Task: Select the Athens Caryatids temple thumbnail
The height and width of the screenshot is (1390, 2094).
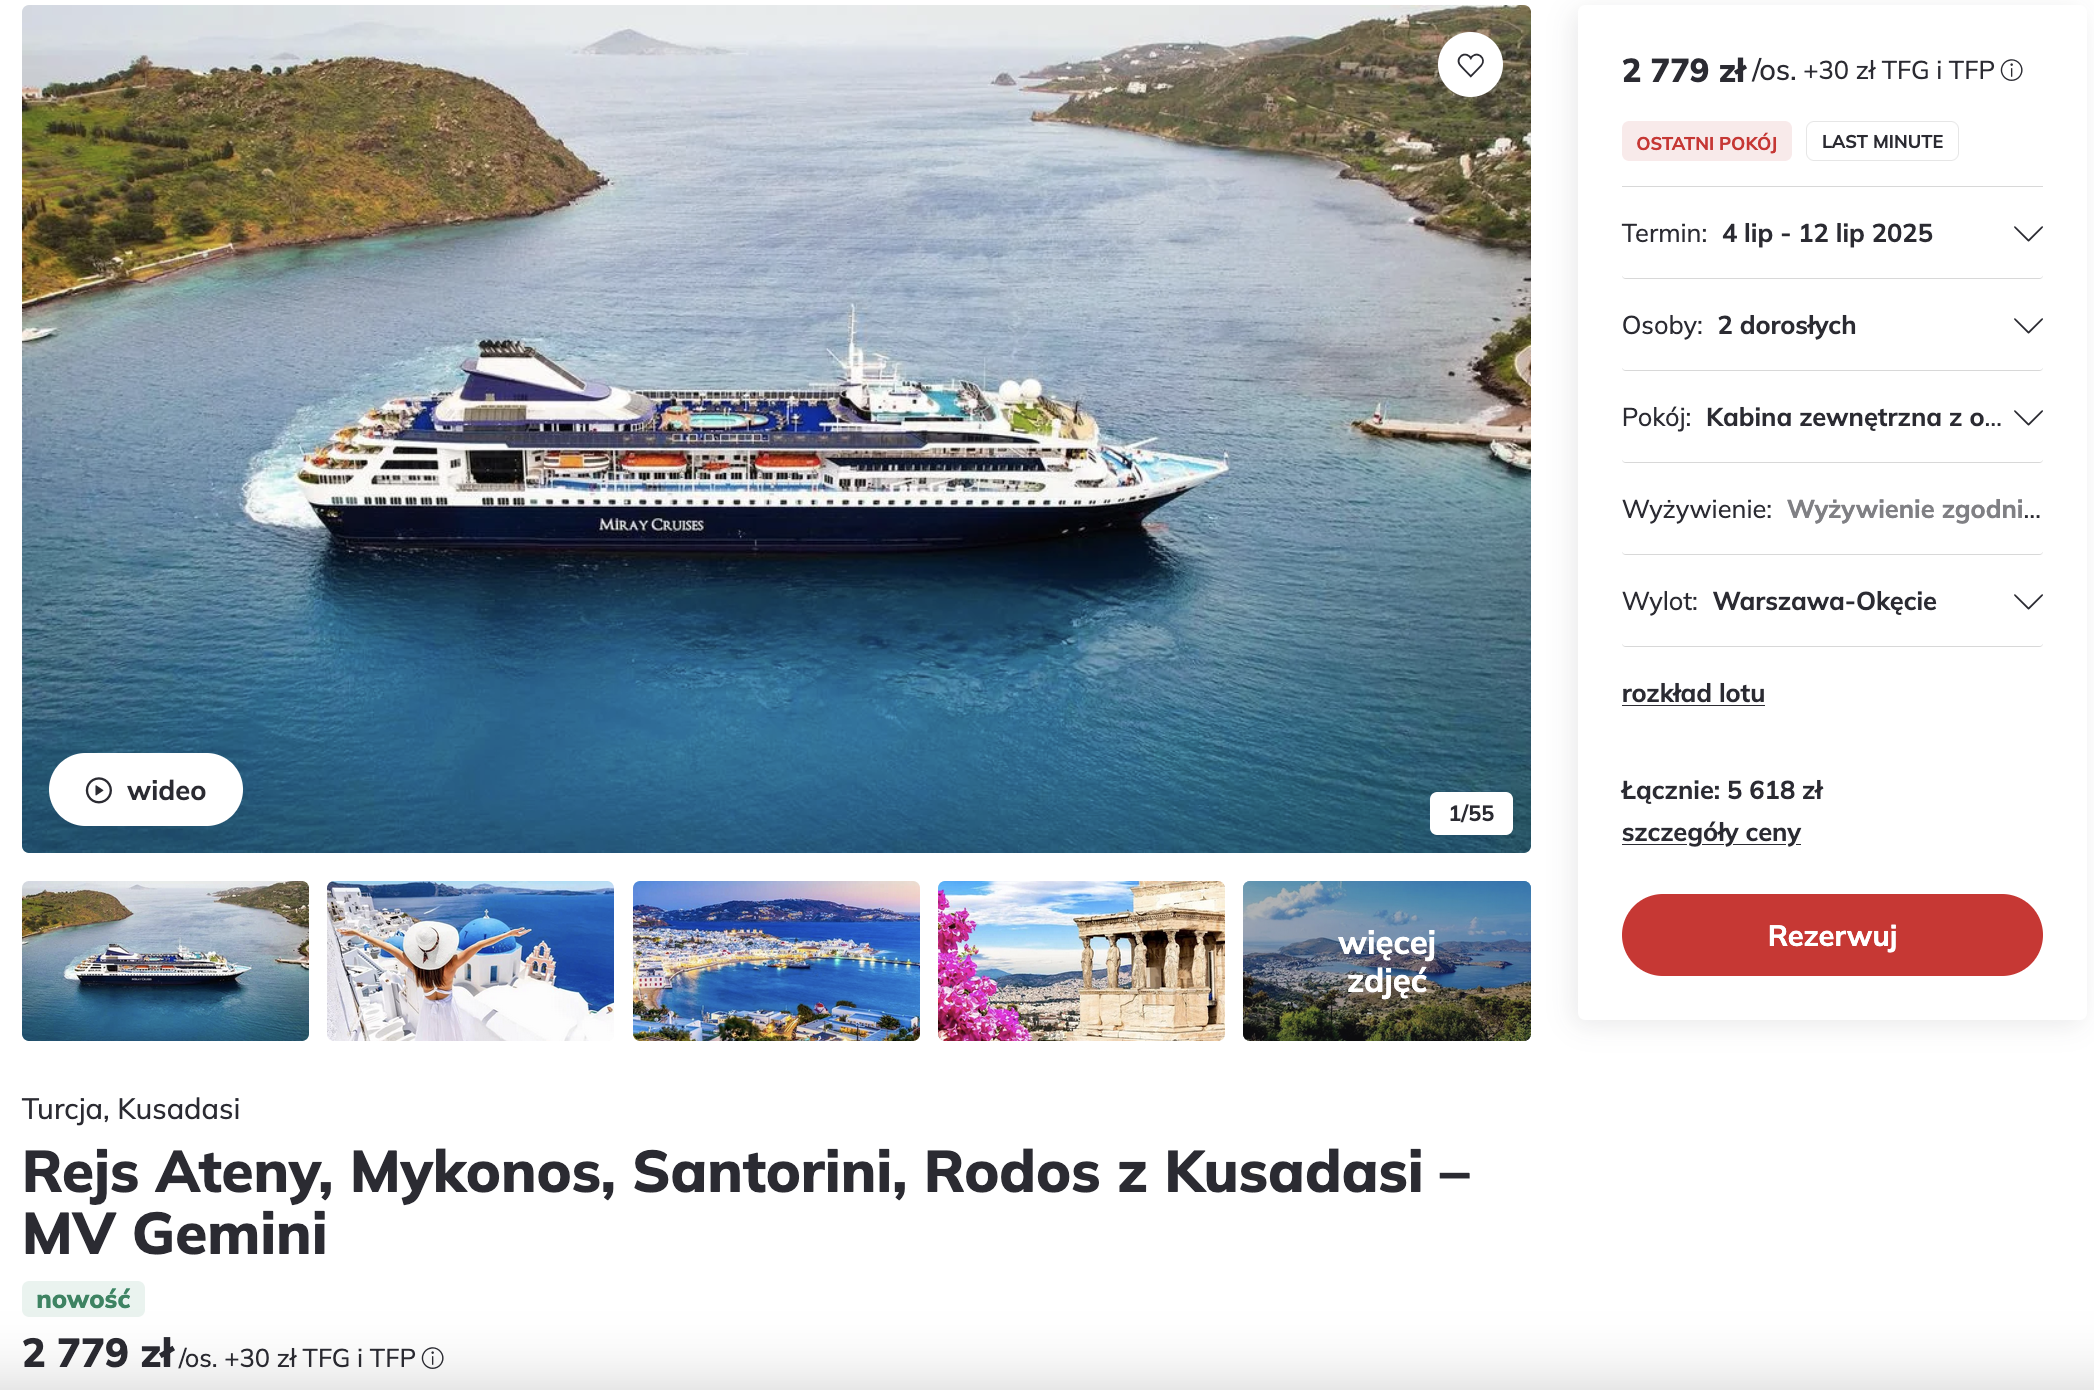Action: (x=1081, y=961)
